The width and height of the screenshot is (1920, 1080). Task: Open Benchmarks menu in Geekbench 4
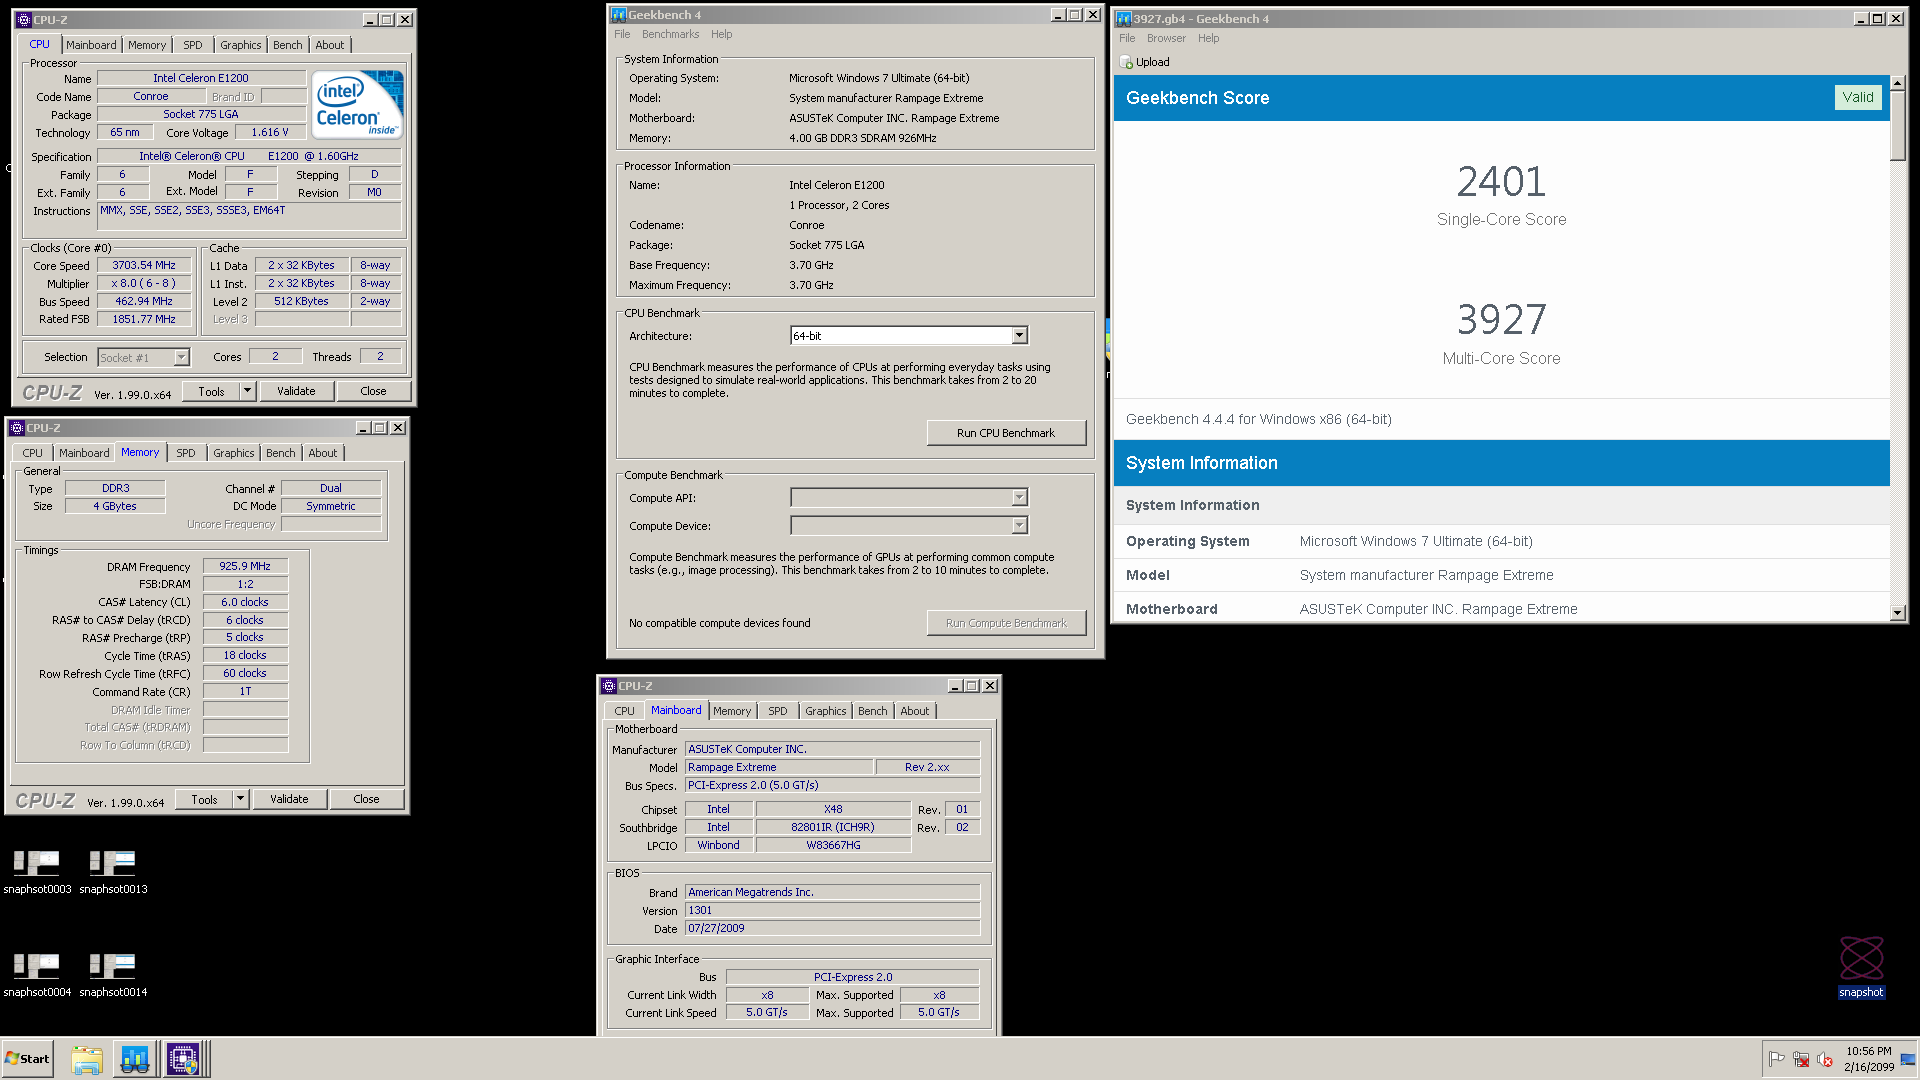coord(671,34)
